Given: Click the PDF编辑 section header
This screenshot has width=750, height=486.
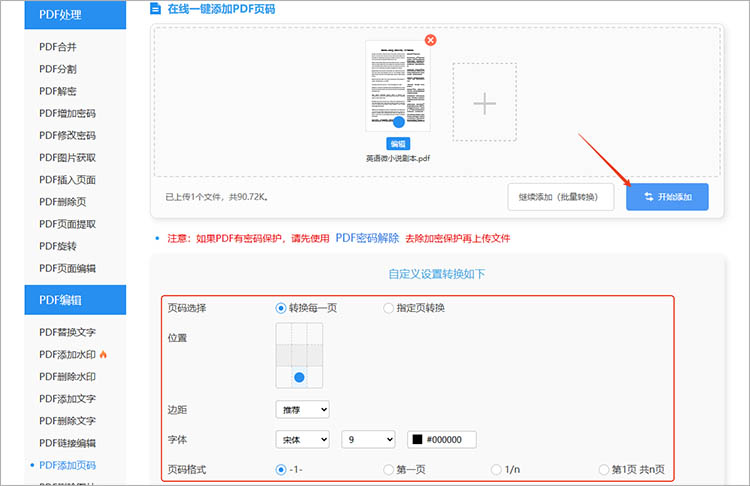Looking at the screenshot, I should pos(75,300).
